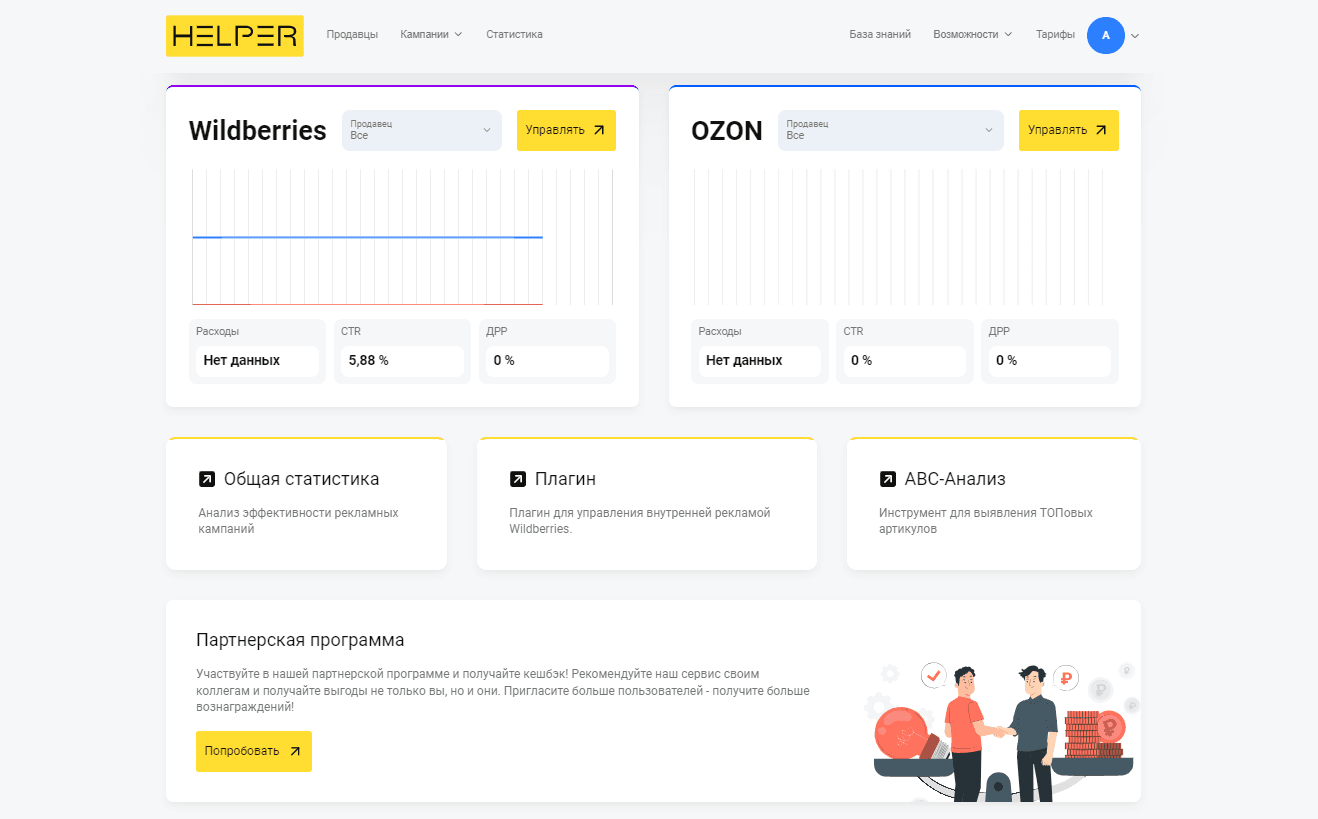Click the partner handshake illustration

(x=1001, y=730)
